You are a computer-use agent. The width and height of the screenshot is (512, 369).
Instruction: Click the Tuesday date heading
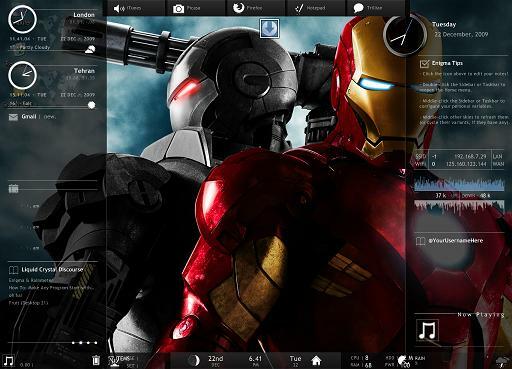tap(444, 24)
